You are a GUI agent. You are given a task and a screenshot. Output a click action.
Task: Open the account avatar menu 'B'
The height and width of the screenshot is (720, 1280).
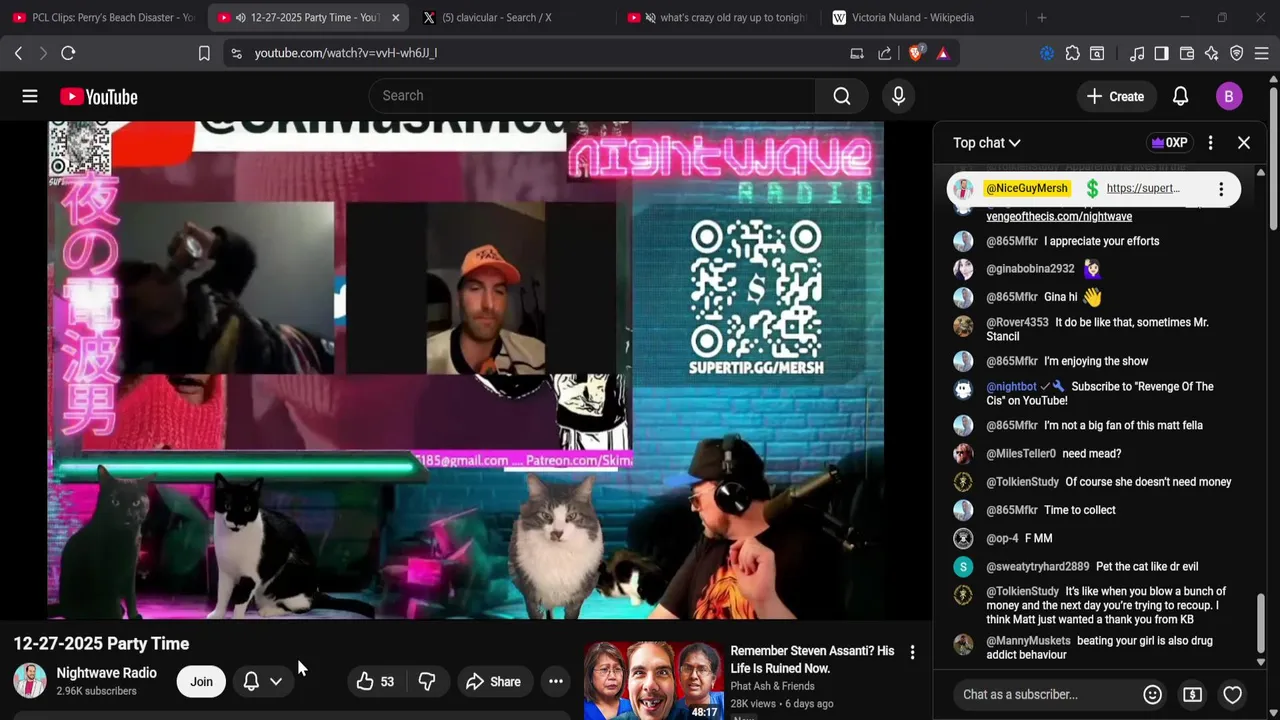[x=1229, y=96]
